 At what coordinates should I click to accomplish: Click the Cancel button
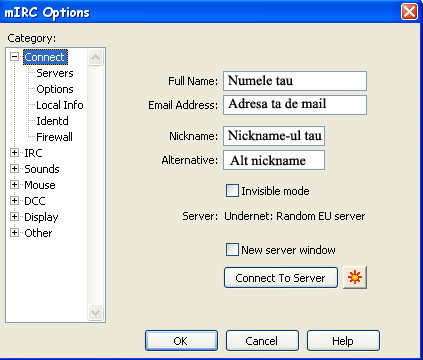[x=262, y=341]
